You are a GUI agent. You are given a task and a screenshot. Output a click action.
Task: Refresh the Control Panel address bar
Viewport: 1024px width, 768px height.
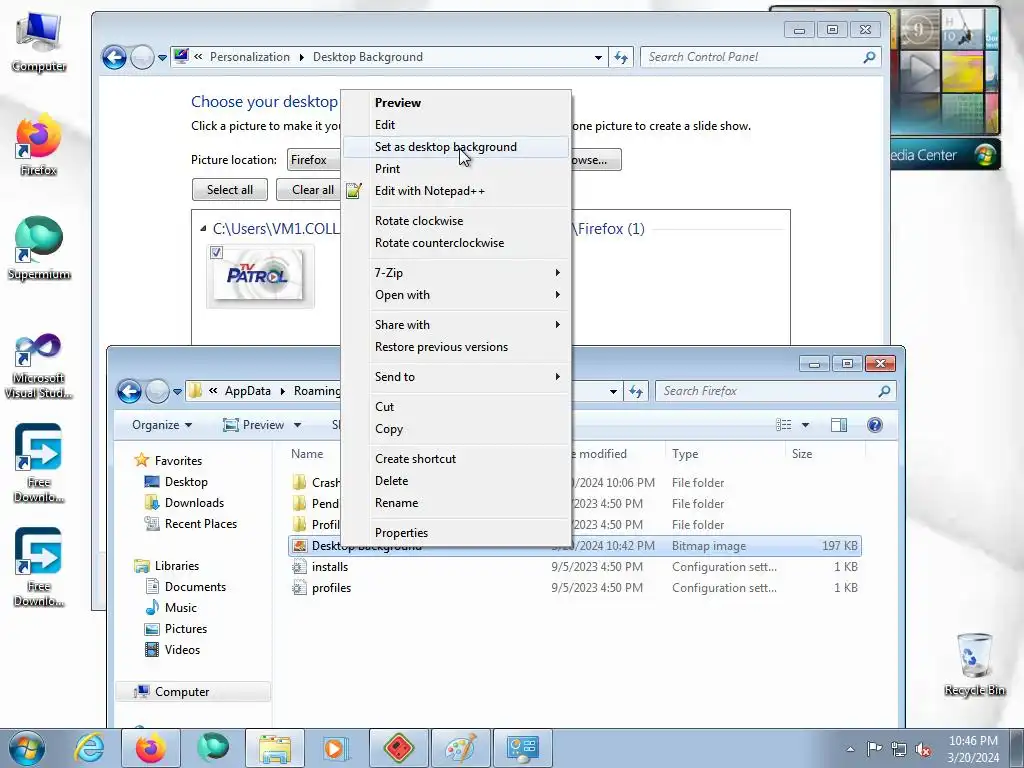tap(621, 57)
